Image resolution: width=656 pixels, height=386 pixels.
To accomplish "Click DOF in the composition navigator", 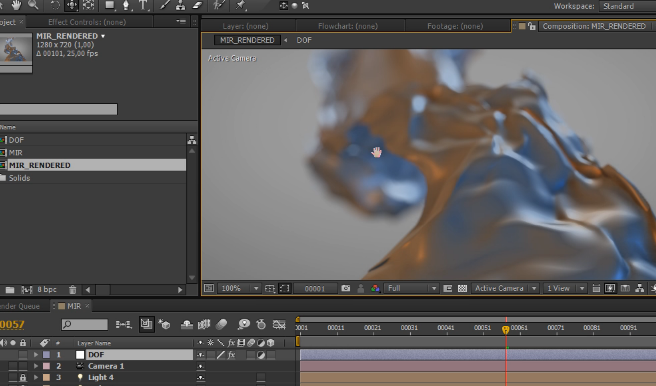I will [304, 40].
